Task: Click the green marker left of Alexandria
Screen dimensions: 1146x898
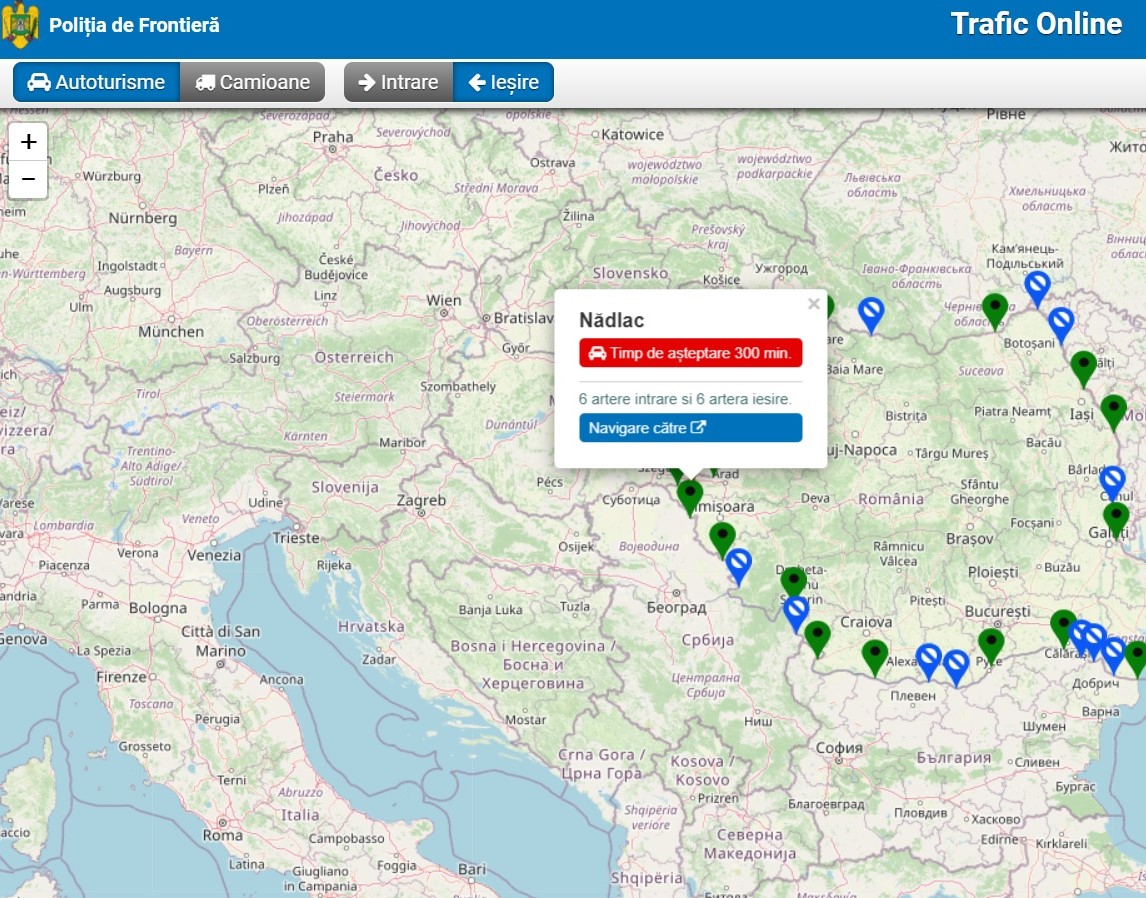Action: click(x=875, y=655)
